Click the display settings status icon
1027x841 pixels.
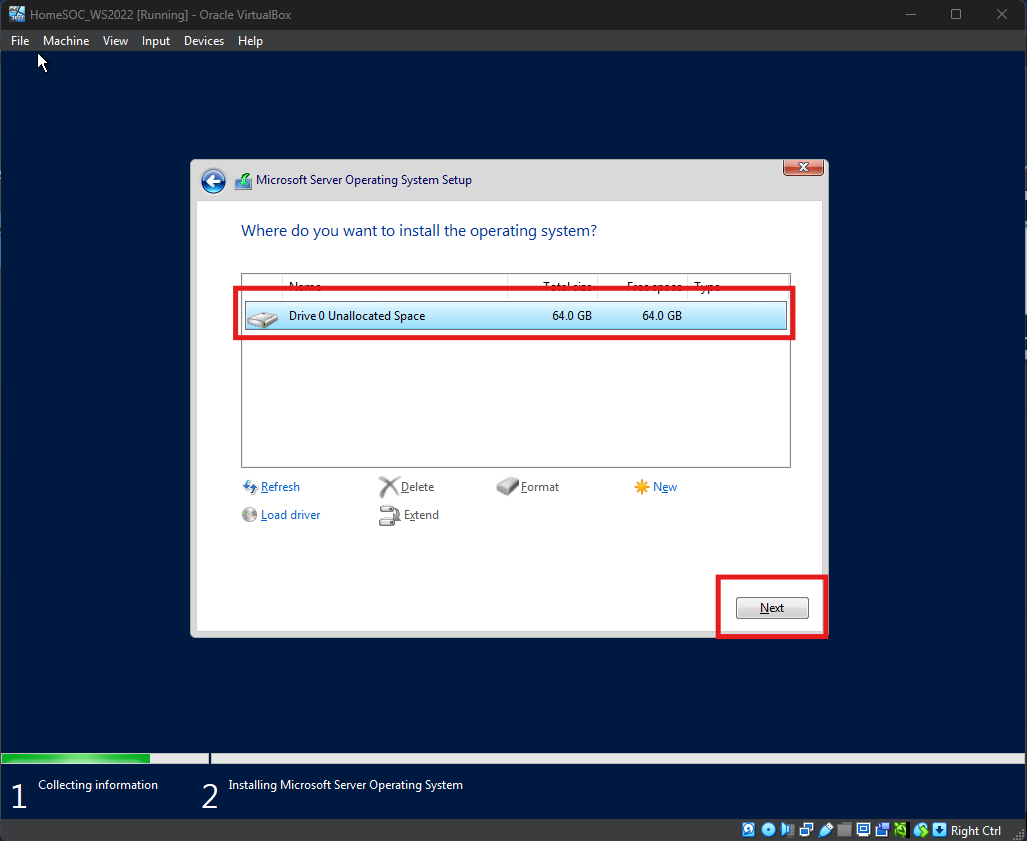point(863,830)
